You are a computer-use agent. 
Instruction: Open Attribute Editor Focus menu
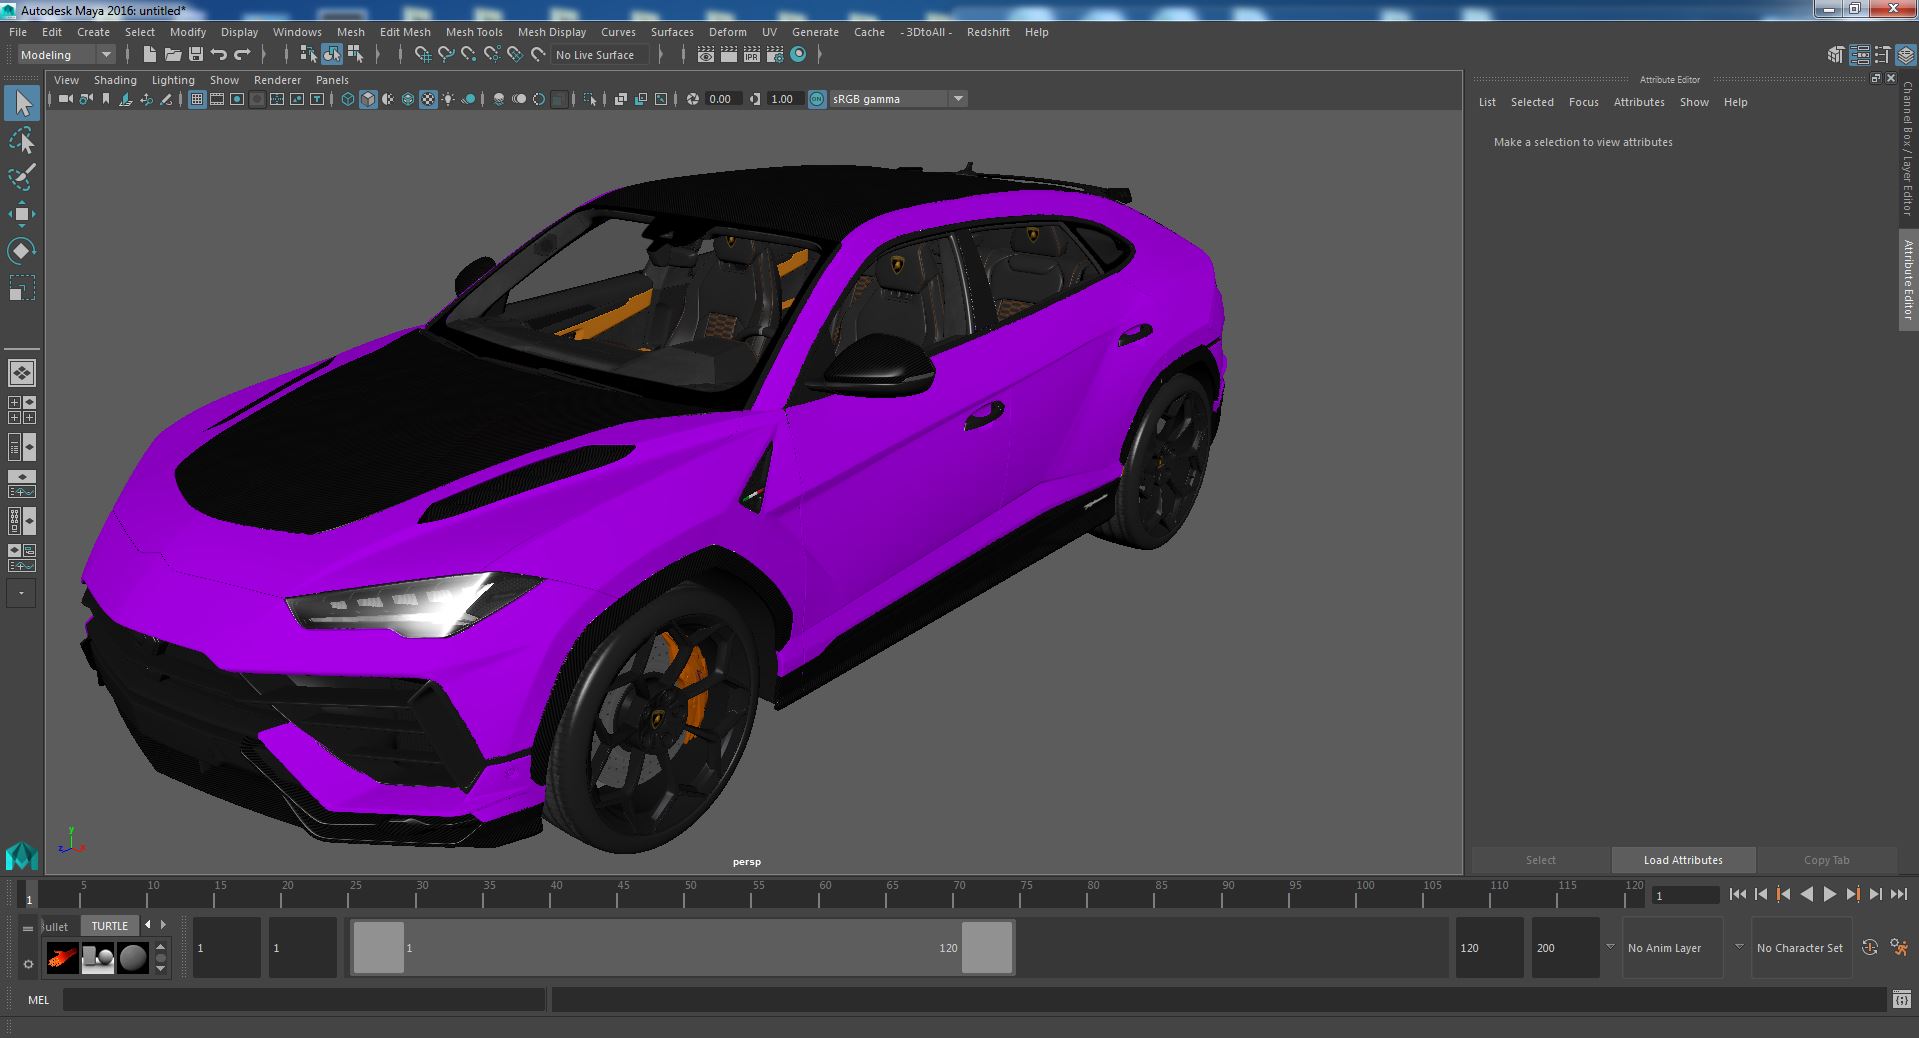pyautogui.click(x=1583, y=102)
